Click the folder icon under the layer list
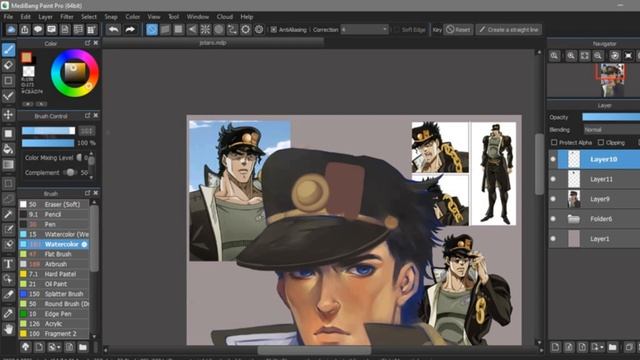The width and height of the screenshot is (640, 360). coord(612,347)
